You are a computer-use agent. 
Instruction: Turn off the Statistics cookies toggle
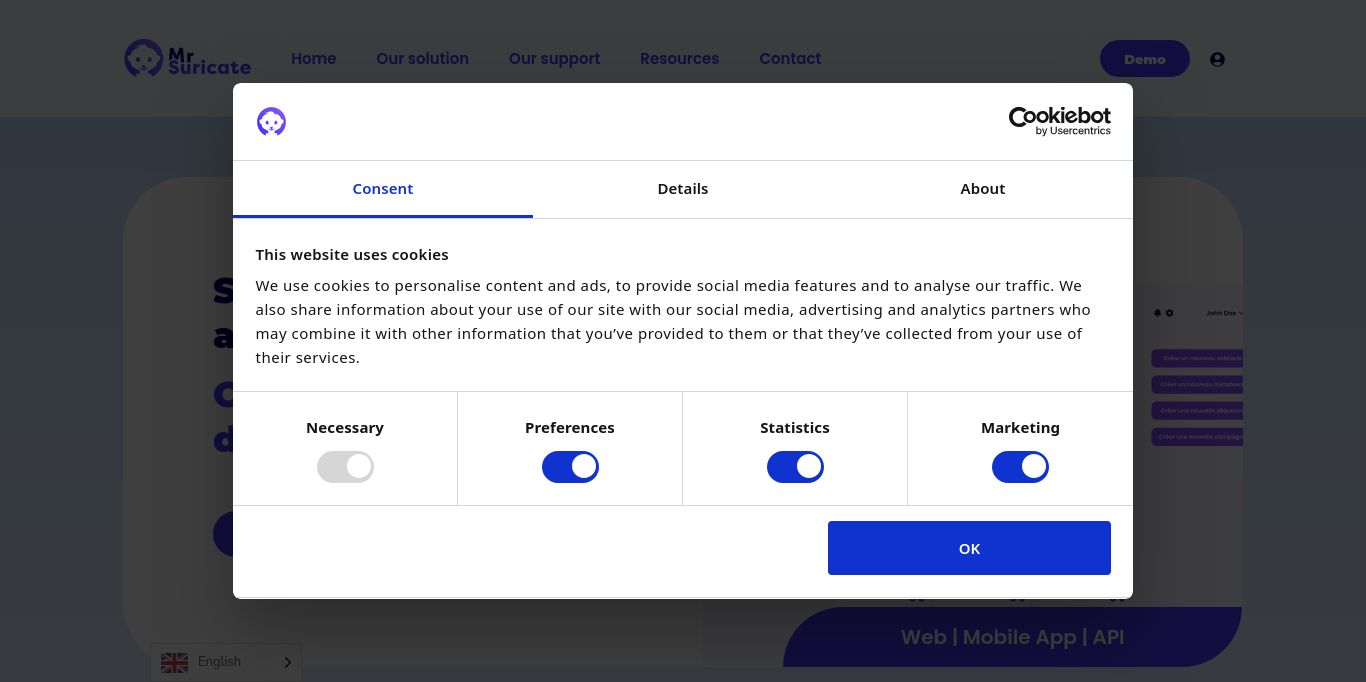[x=795, y=467]
